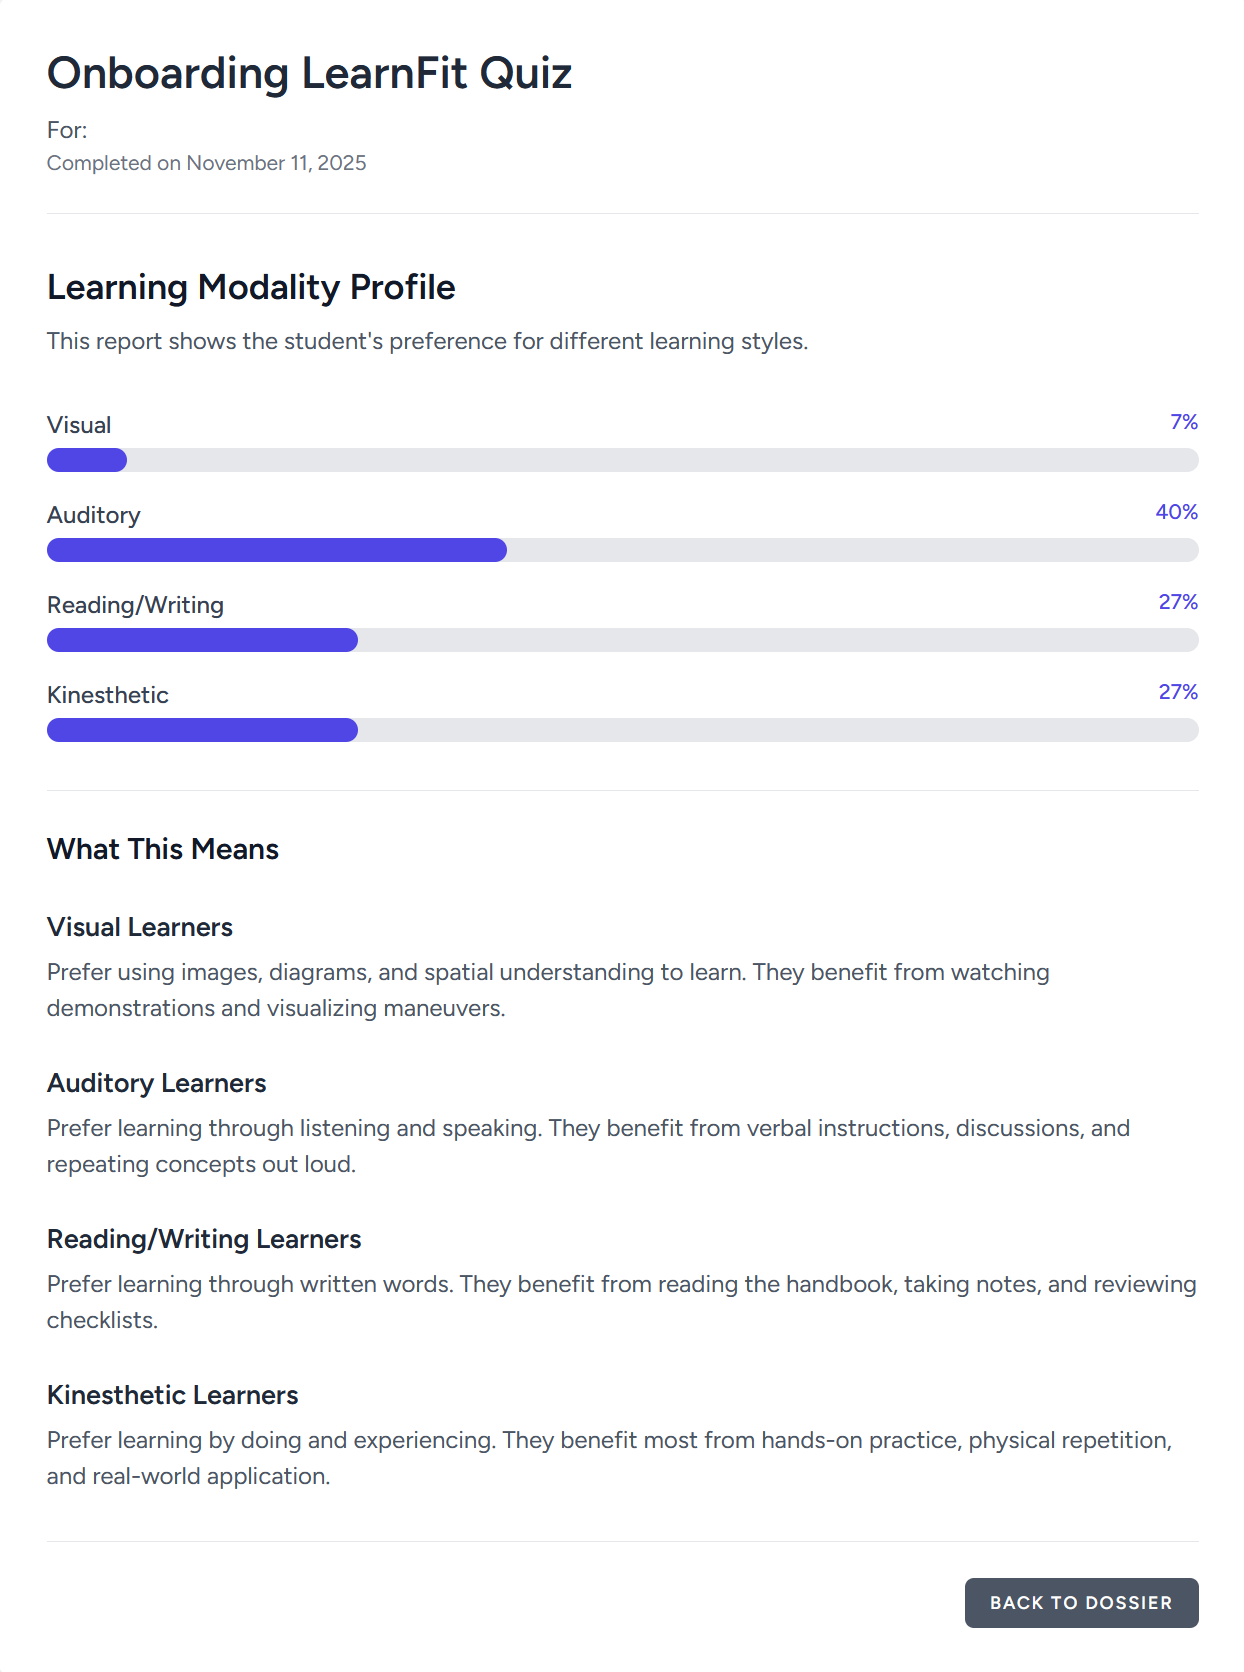The width and height of the screenshot is (1244, 1672).
Task: Click the Back to Dossier button
Action: (1081, 1602)
